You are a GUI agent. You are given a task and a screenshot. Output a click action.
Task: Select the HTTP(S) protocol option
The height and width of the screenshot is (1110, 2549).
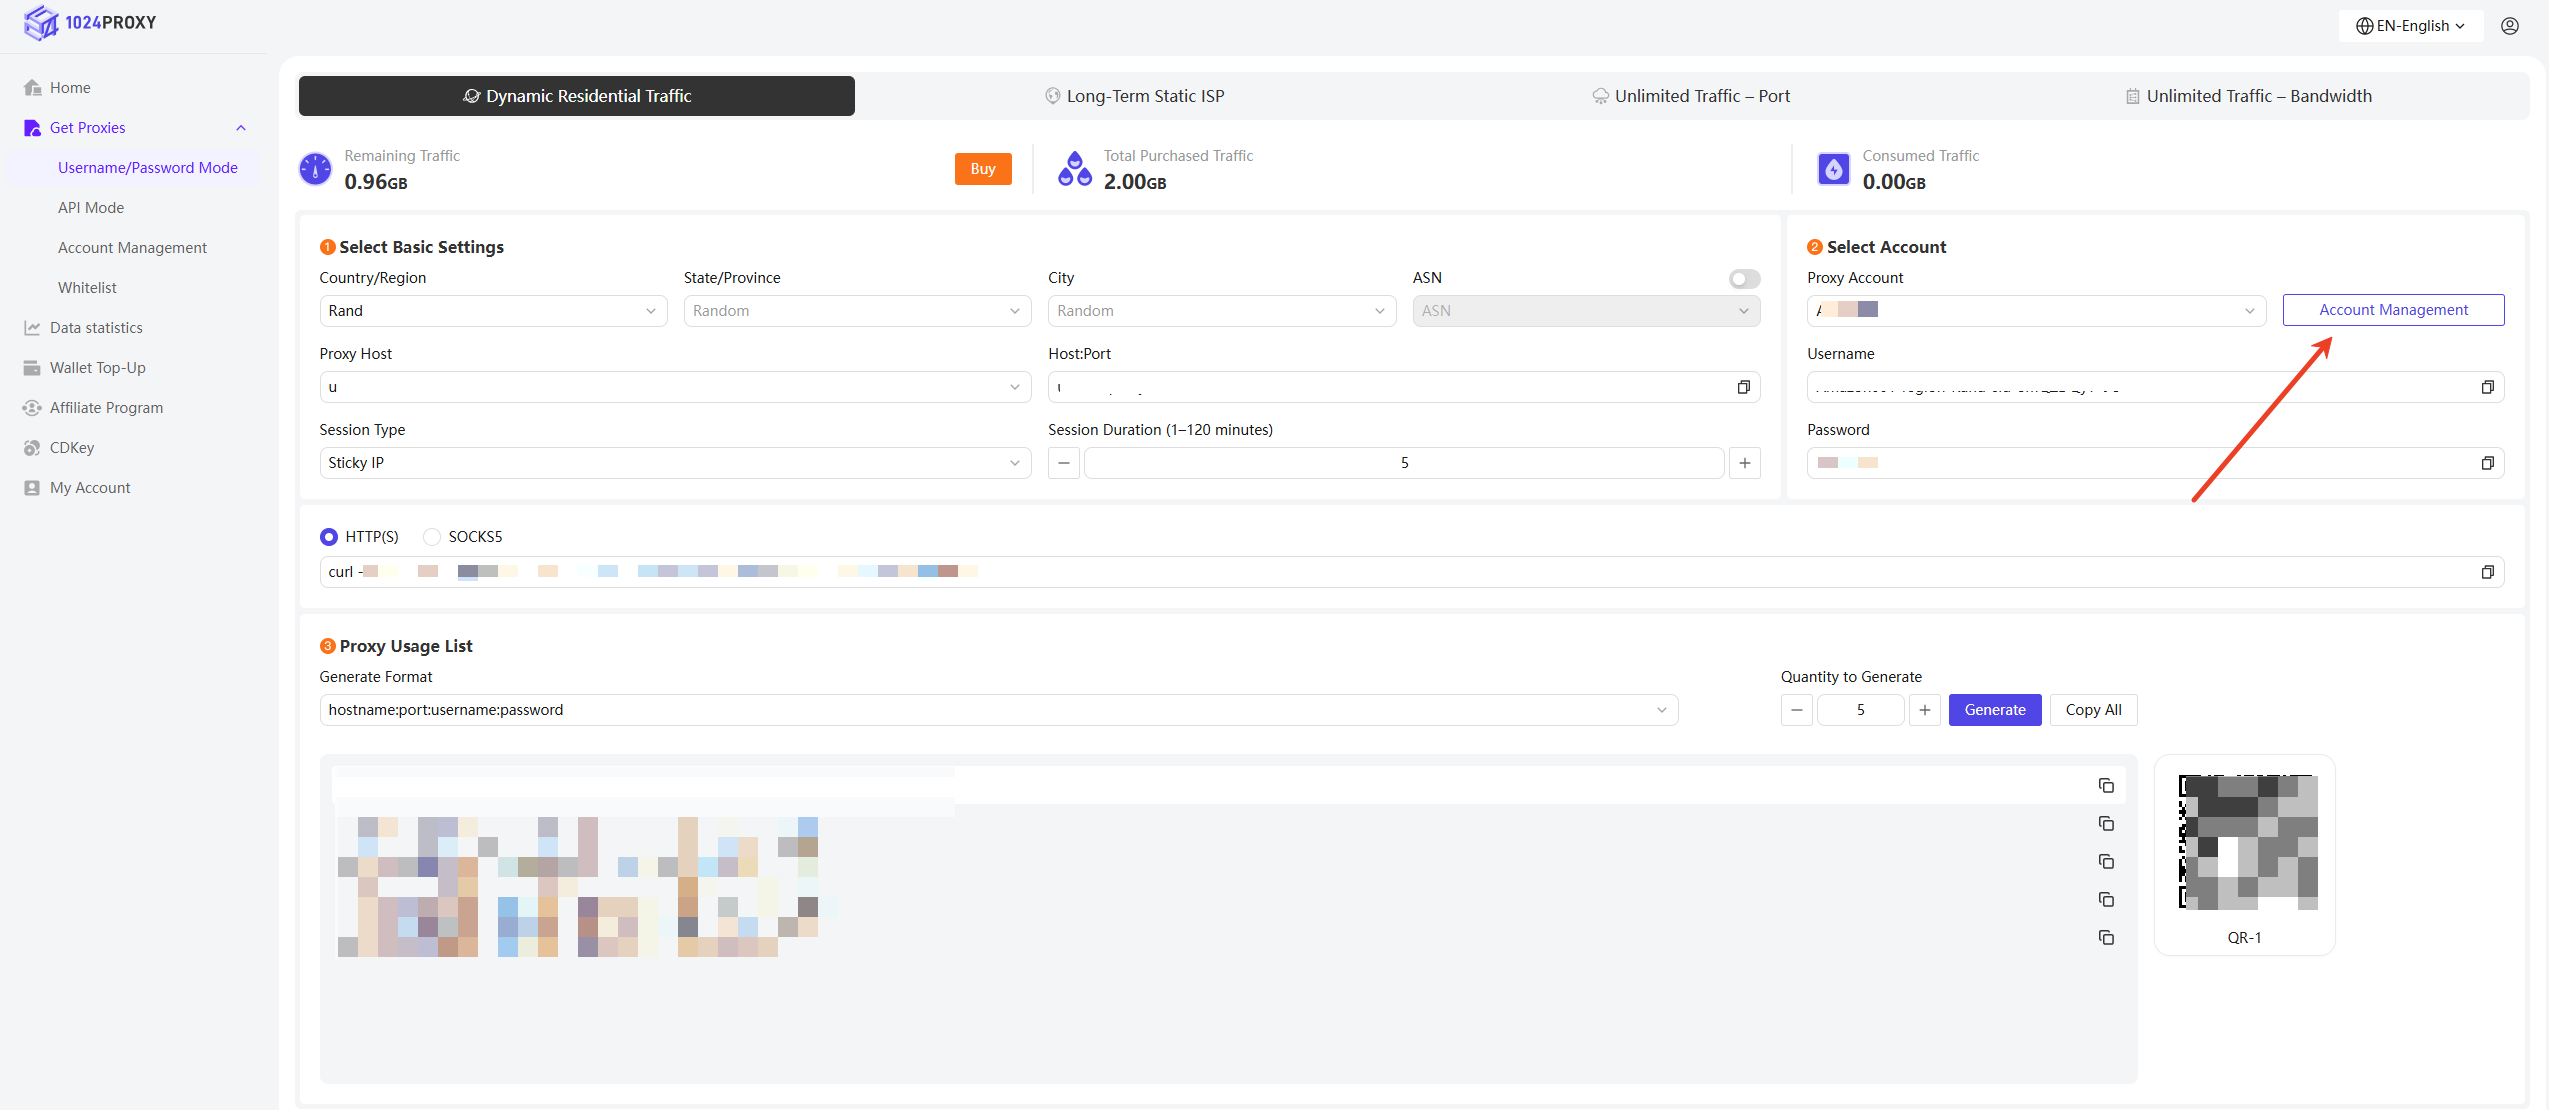[x=329, y=537]
